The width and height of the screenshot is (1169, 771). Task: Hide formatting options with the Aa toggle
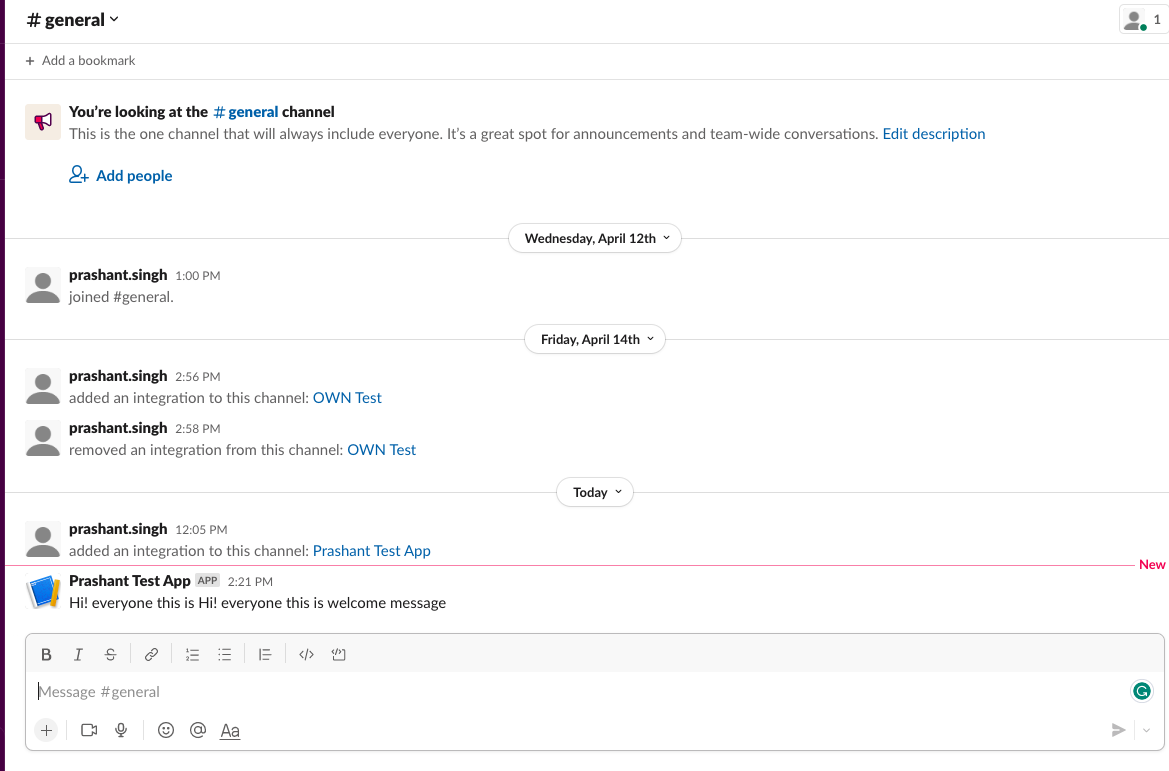pos(230,730)
